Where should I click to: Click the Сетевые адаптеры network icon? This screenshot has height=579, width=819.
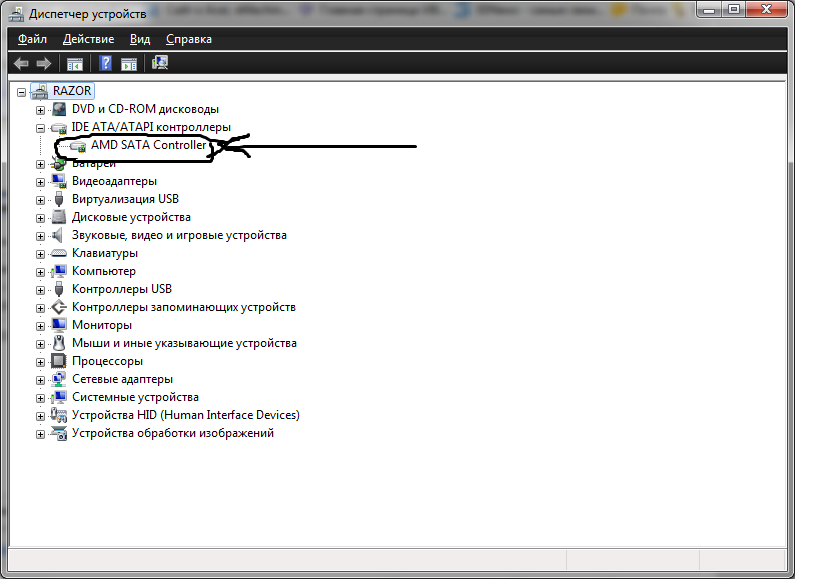point(59,379)
